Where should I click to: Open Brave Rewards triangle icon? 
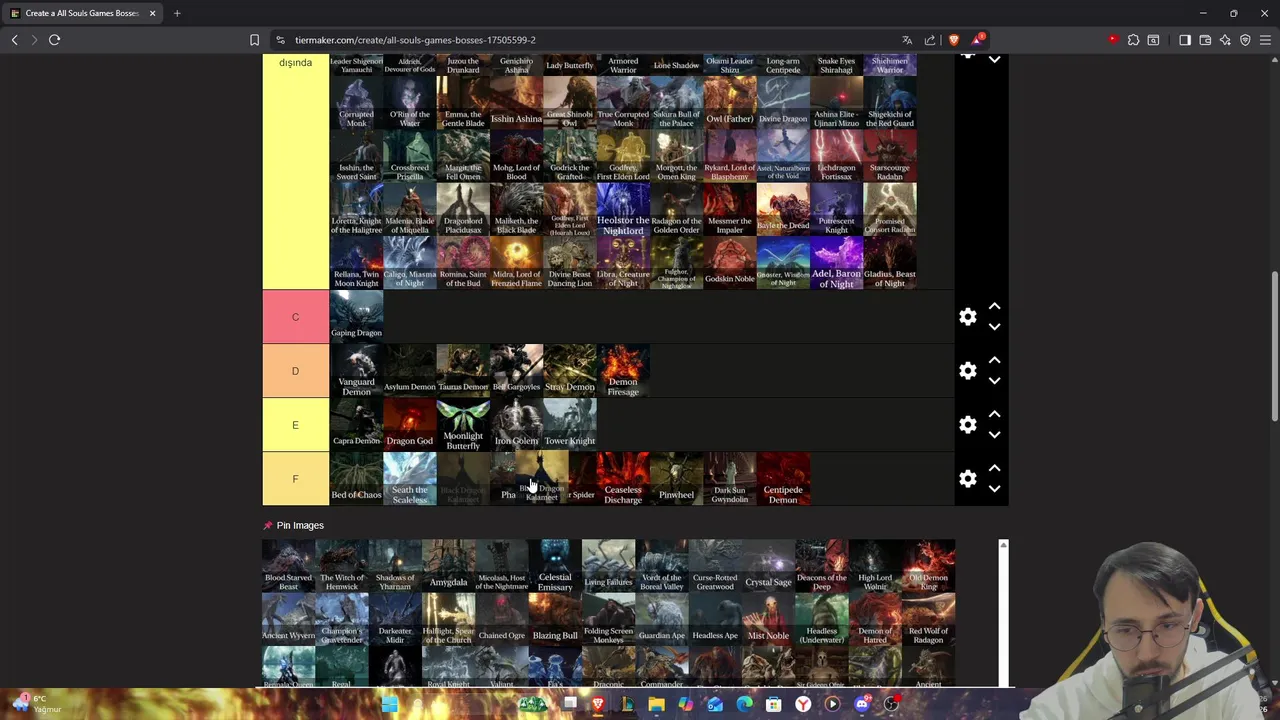pyautogui.click(x=977, y=40)
